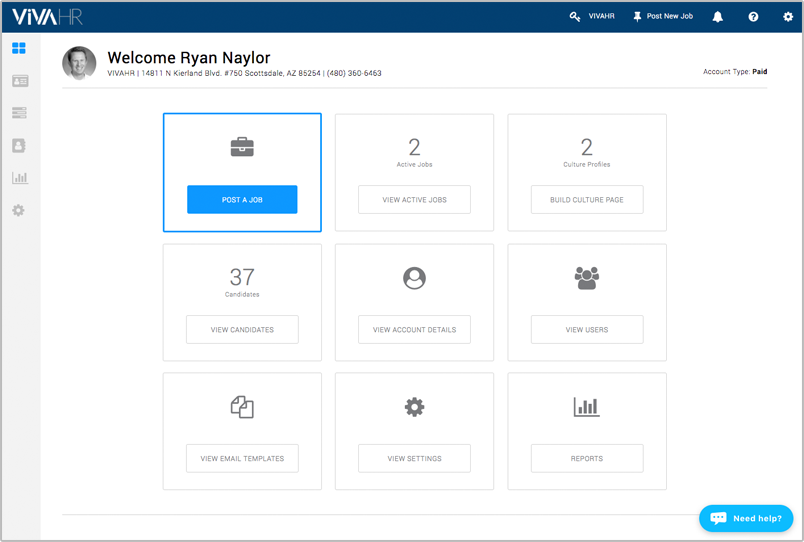
Task: Click the briefcase icon on Post a Job card
Action: pyautogui.click(x=242, y=147)
